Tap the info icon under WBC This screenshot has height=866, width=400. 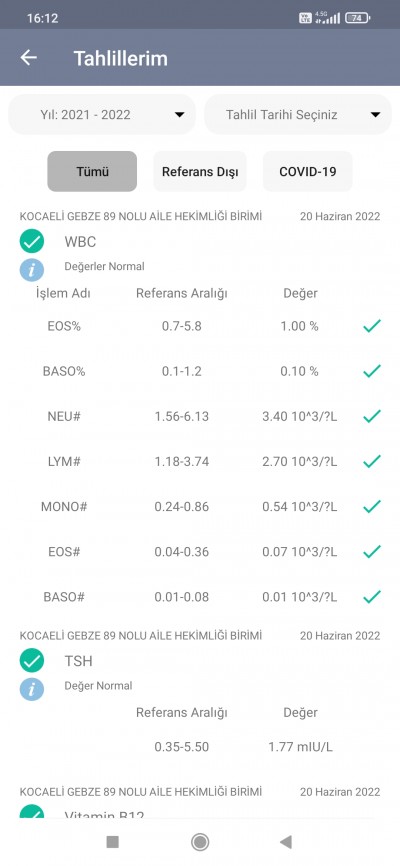pyautogui.click(x=32, y=270)
